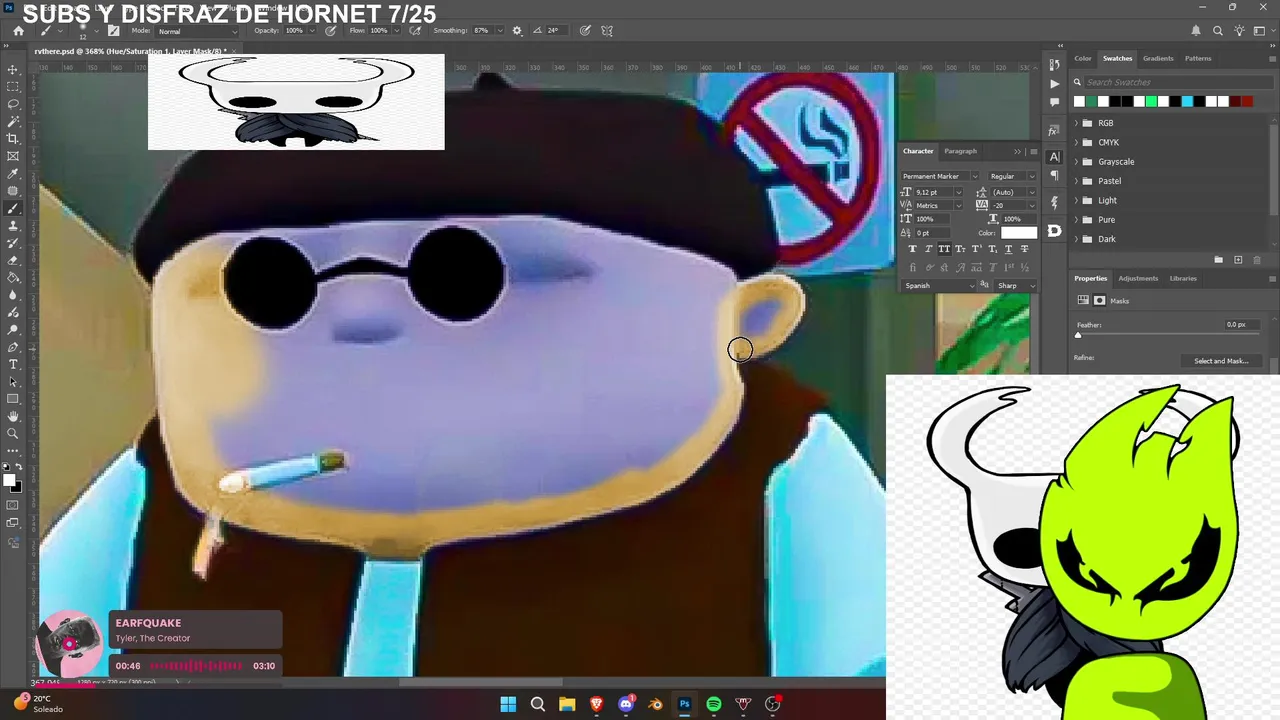This screenshot has width=1280, height=720.
Task: Select the pixel mask button in Properties
Action: pos(1100,300)
